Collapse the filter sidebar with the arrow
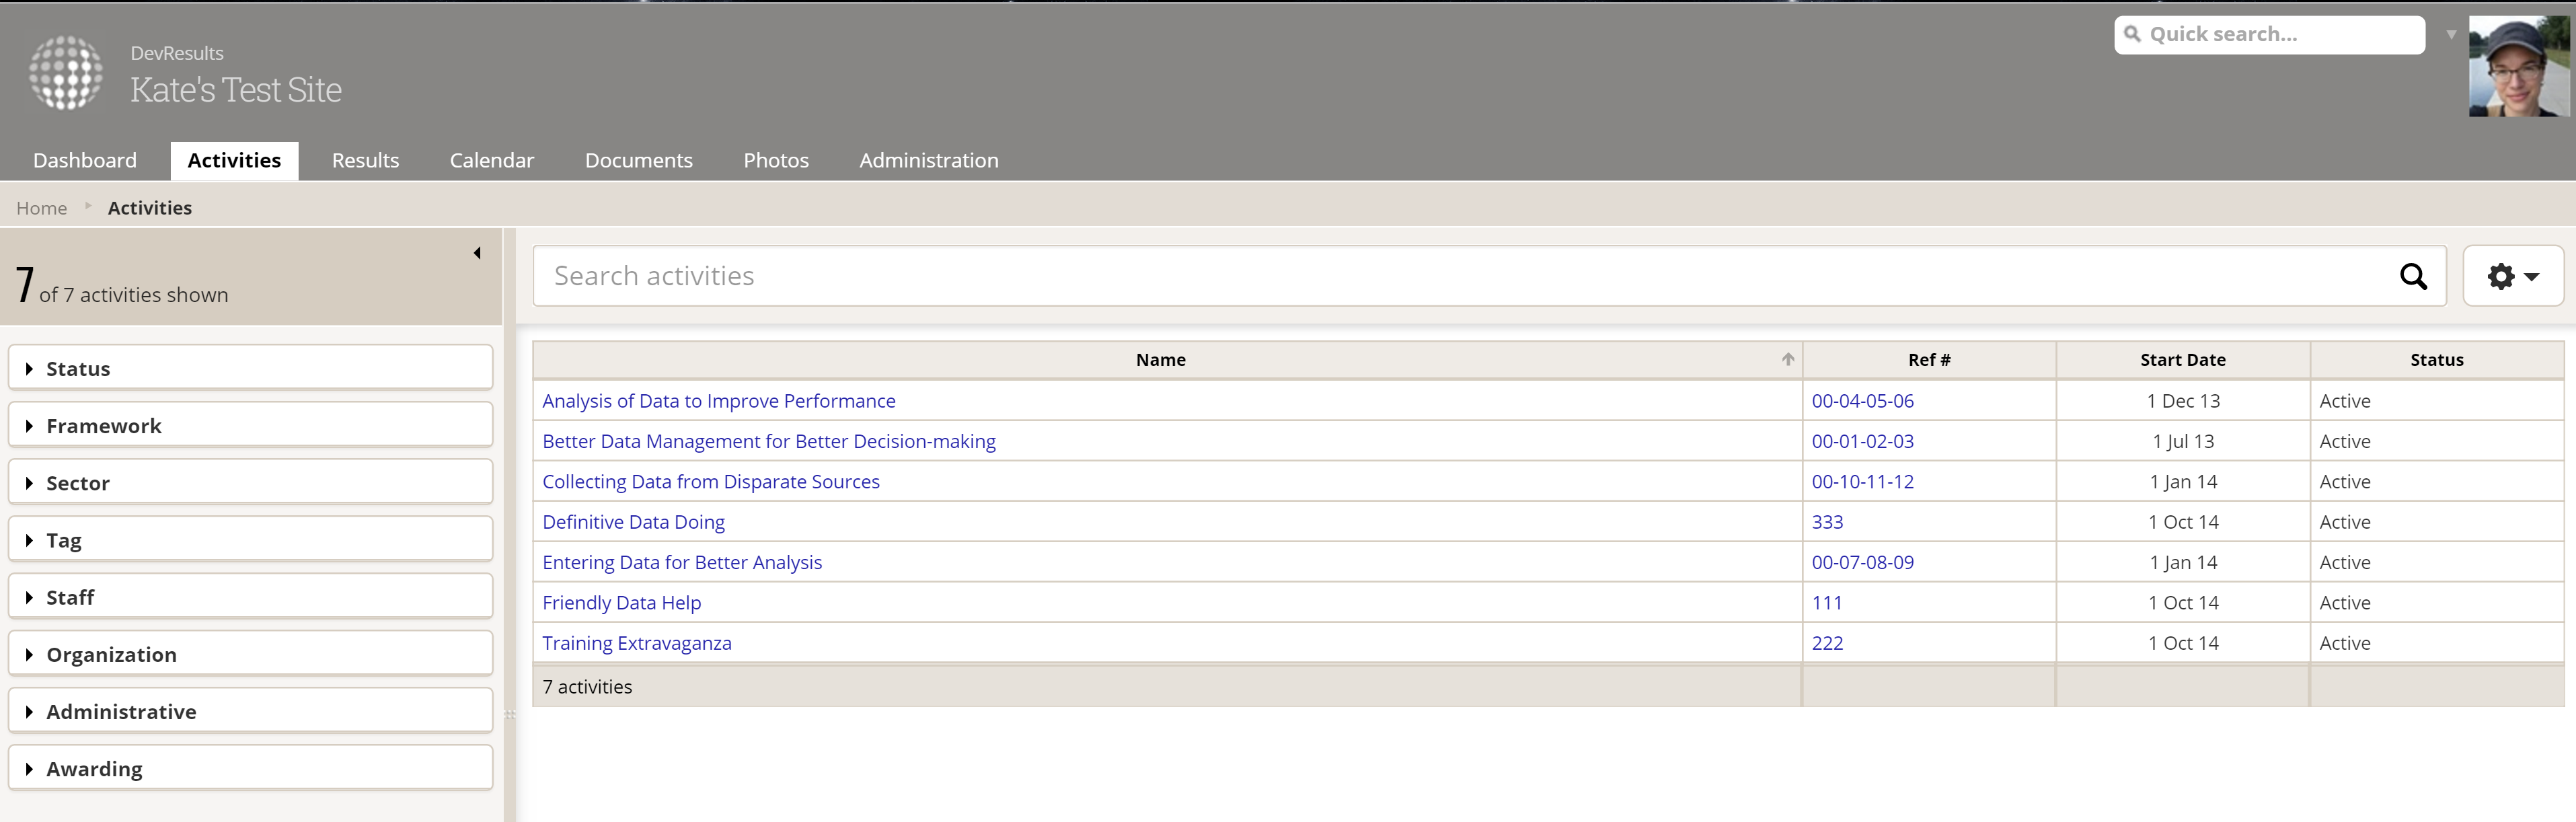The height and width of the screenshot is (822, 2576). point(477,253)
